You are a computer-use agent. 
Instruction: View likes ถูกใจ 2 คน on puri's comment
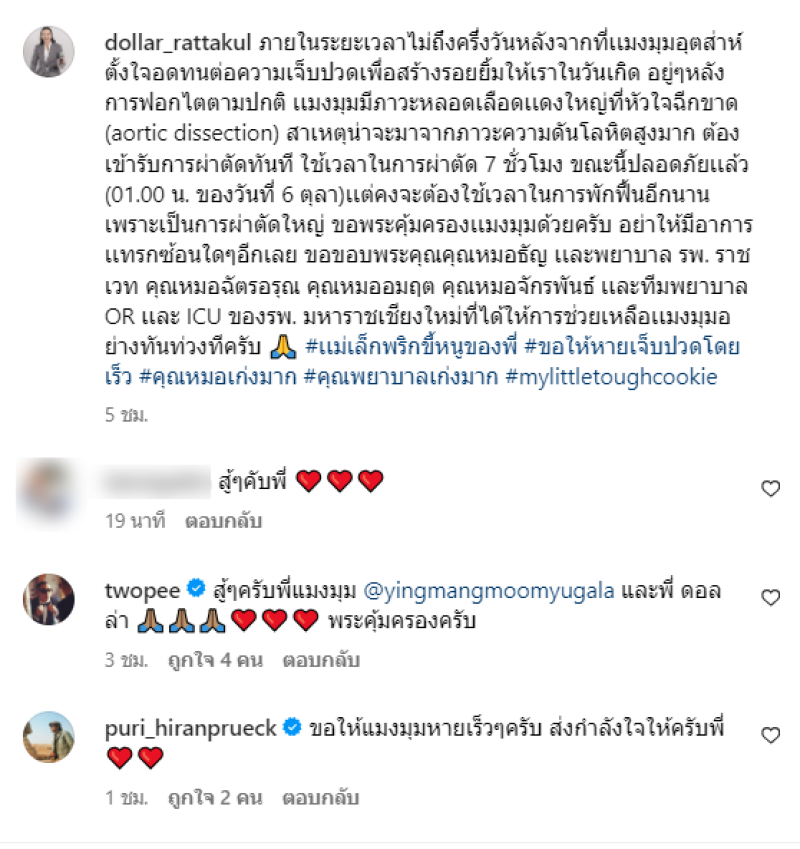[x=215, y=798]
